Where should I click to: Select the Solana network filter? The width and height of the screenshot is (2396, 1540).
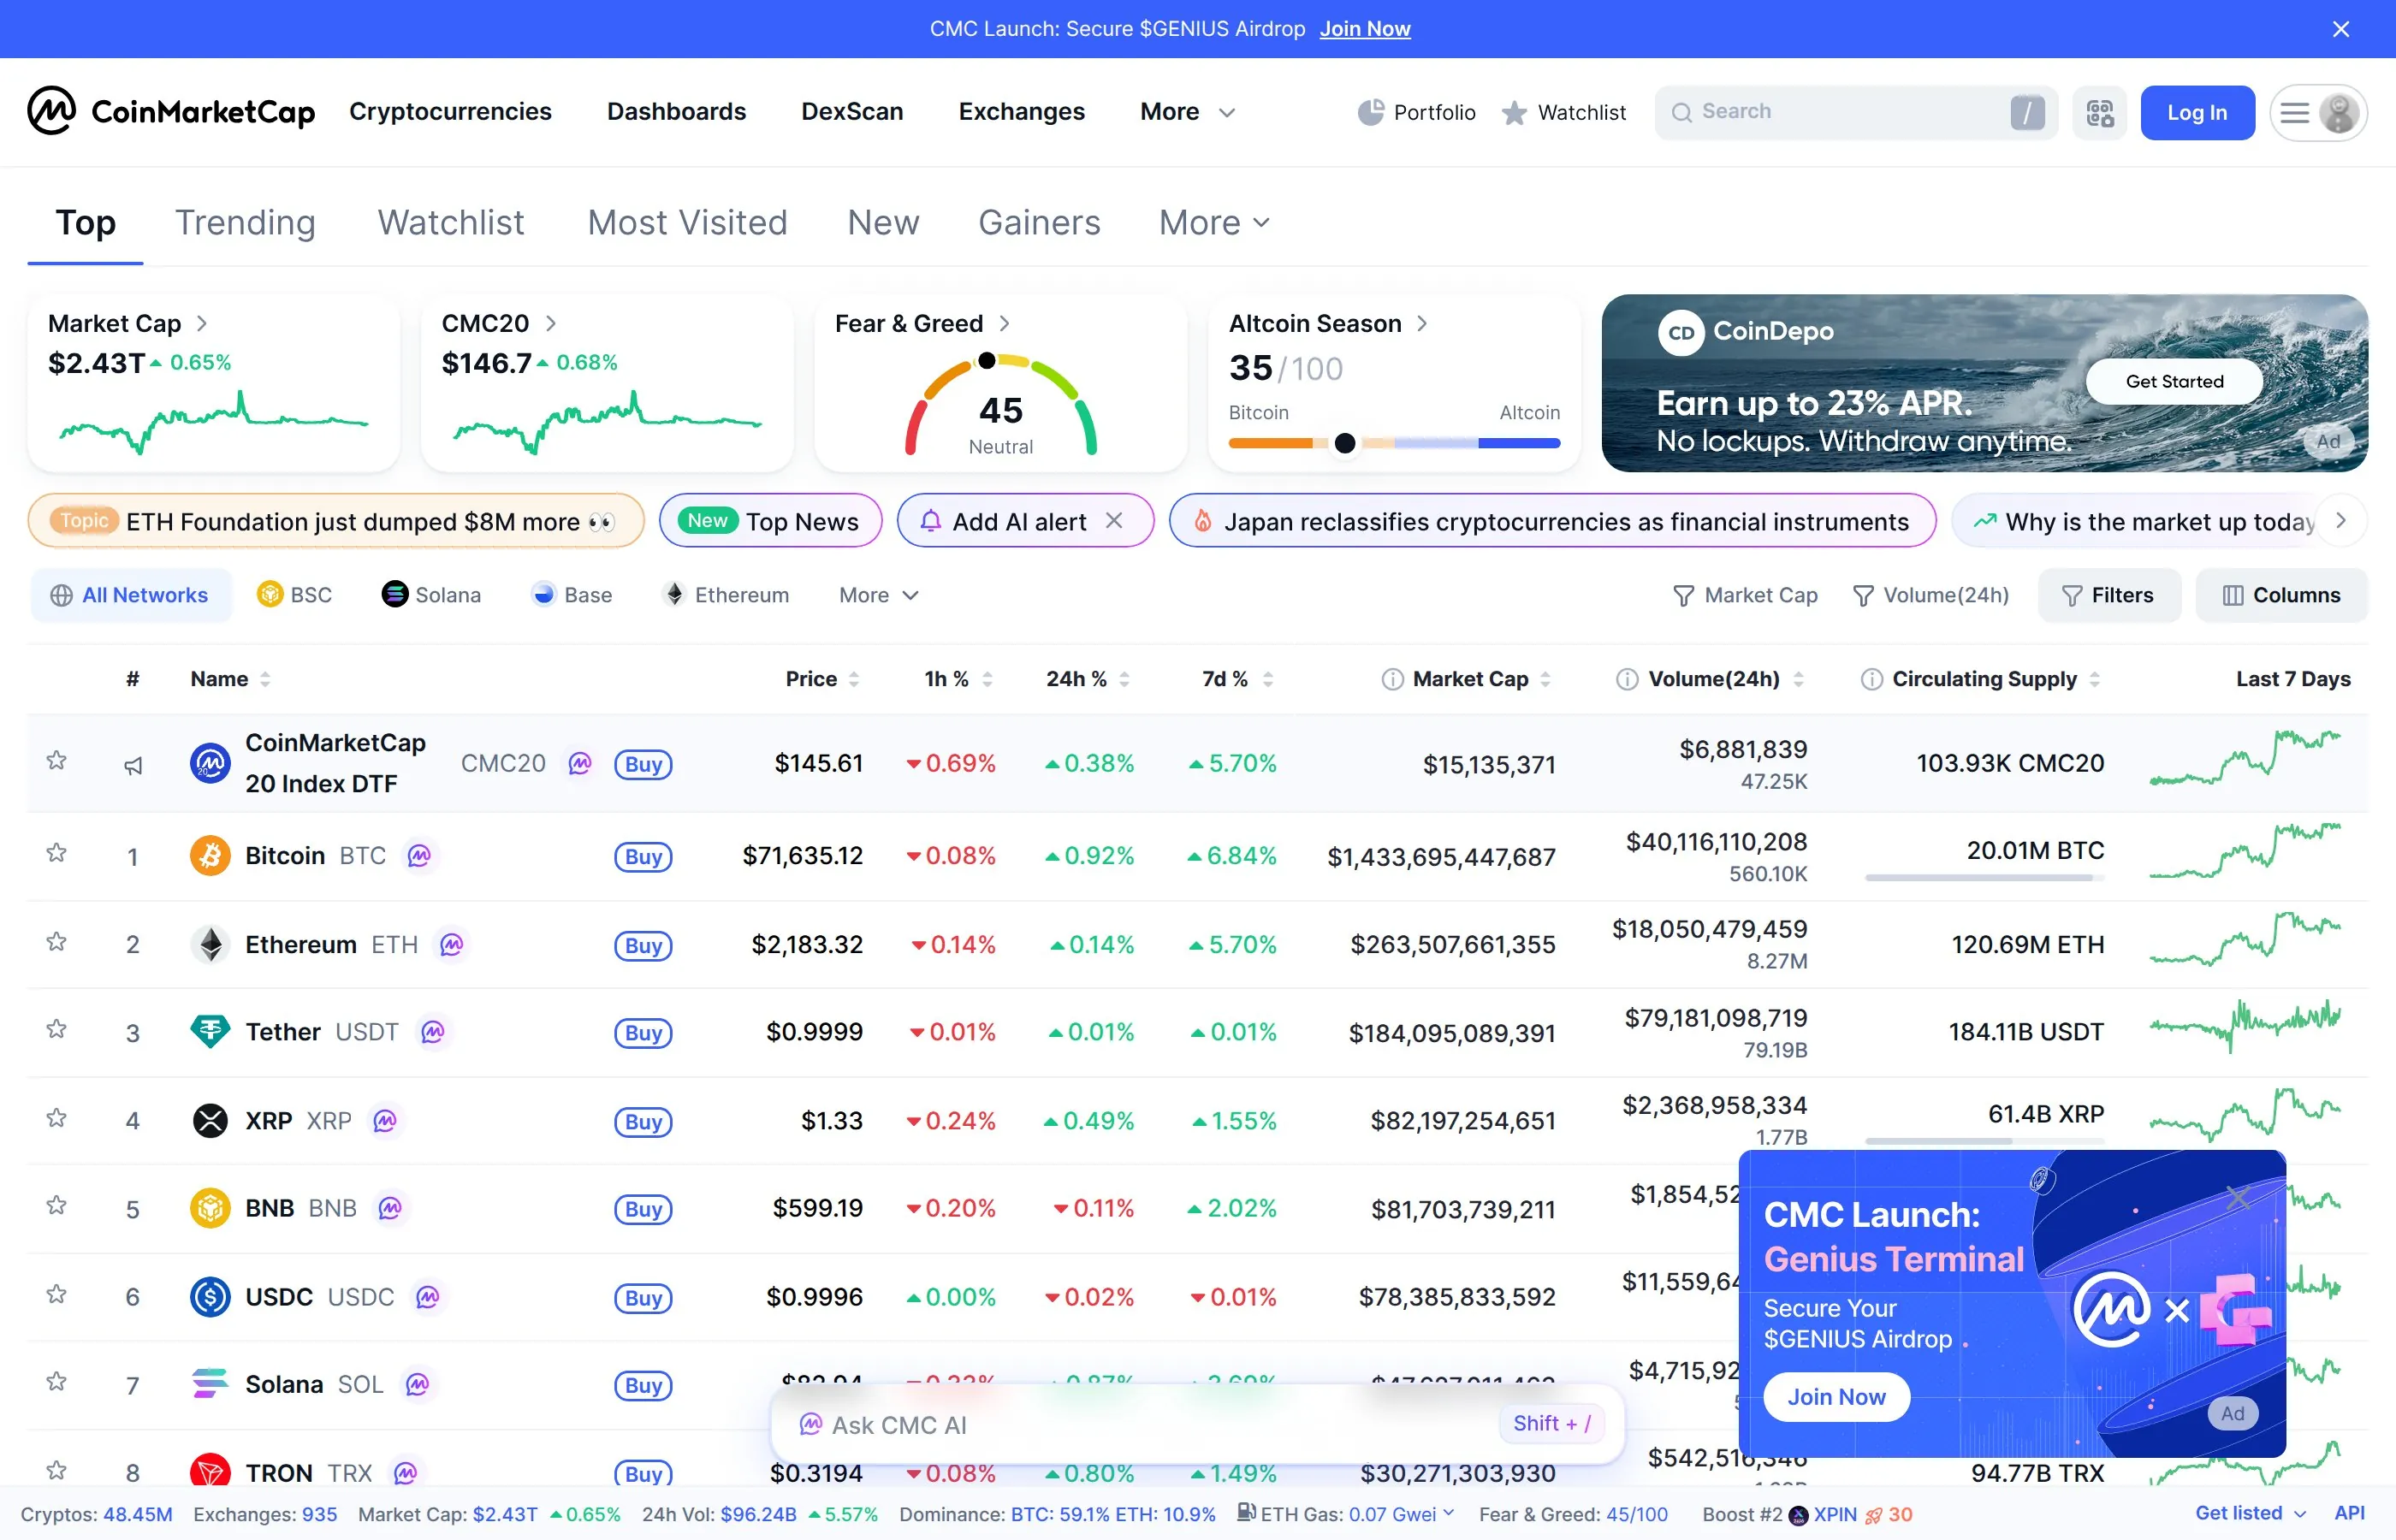431,595
